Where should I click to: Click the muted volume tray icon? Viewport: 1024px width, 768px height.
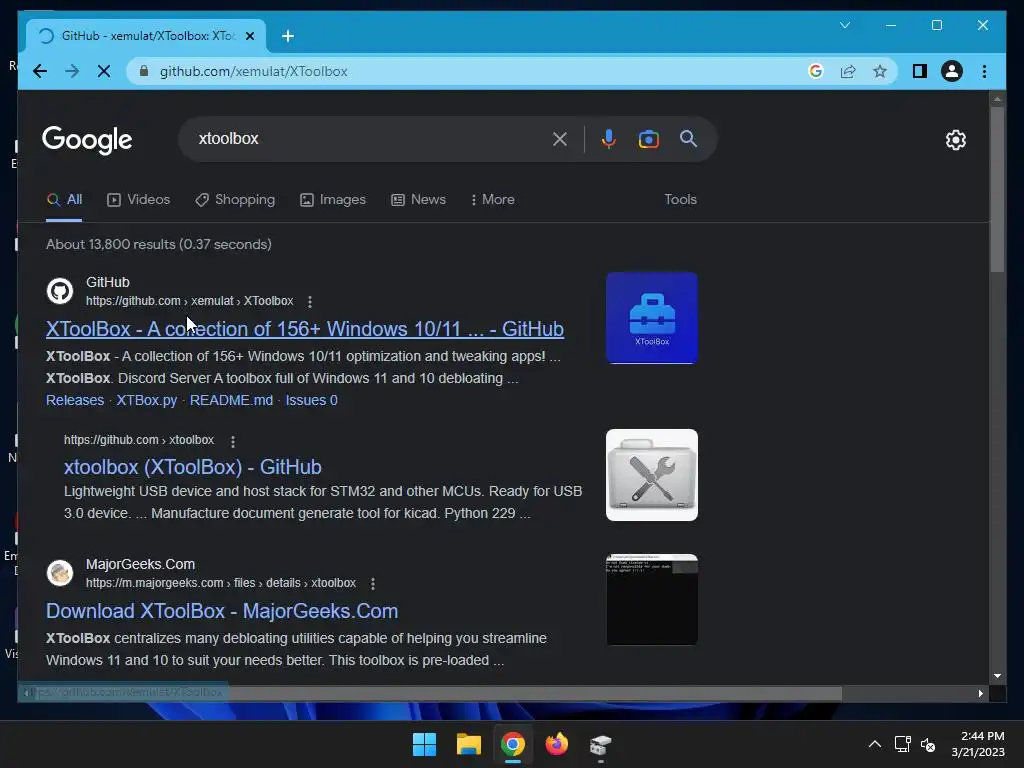[928, 744]
